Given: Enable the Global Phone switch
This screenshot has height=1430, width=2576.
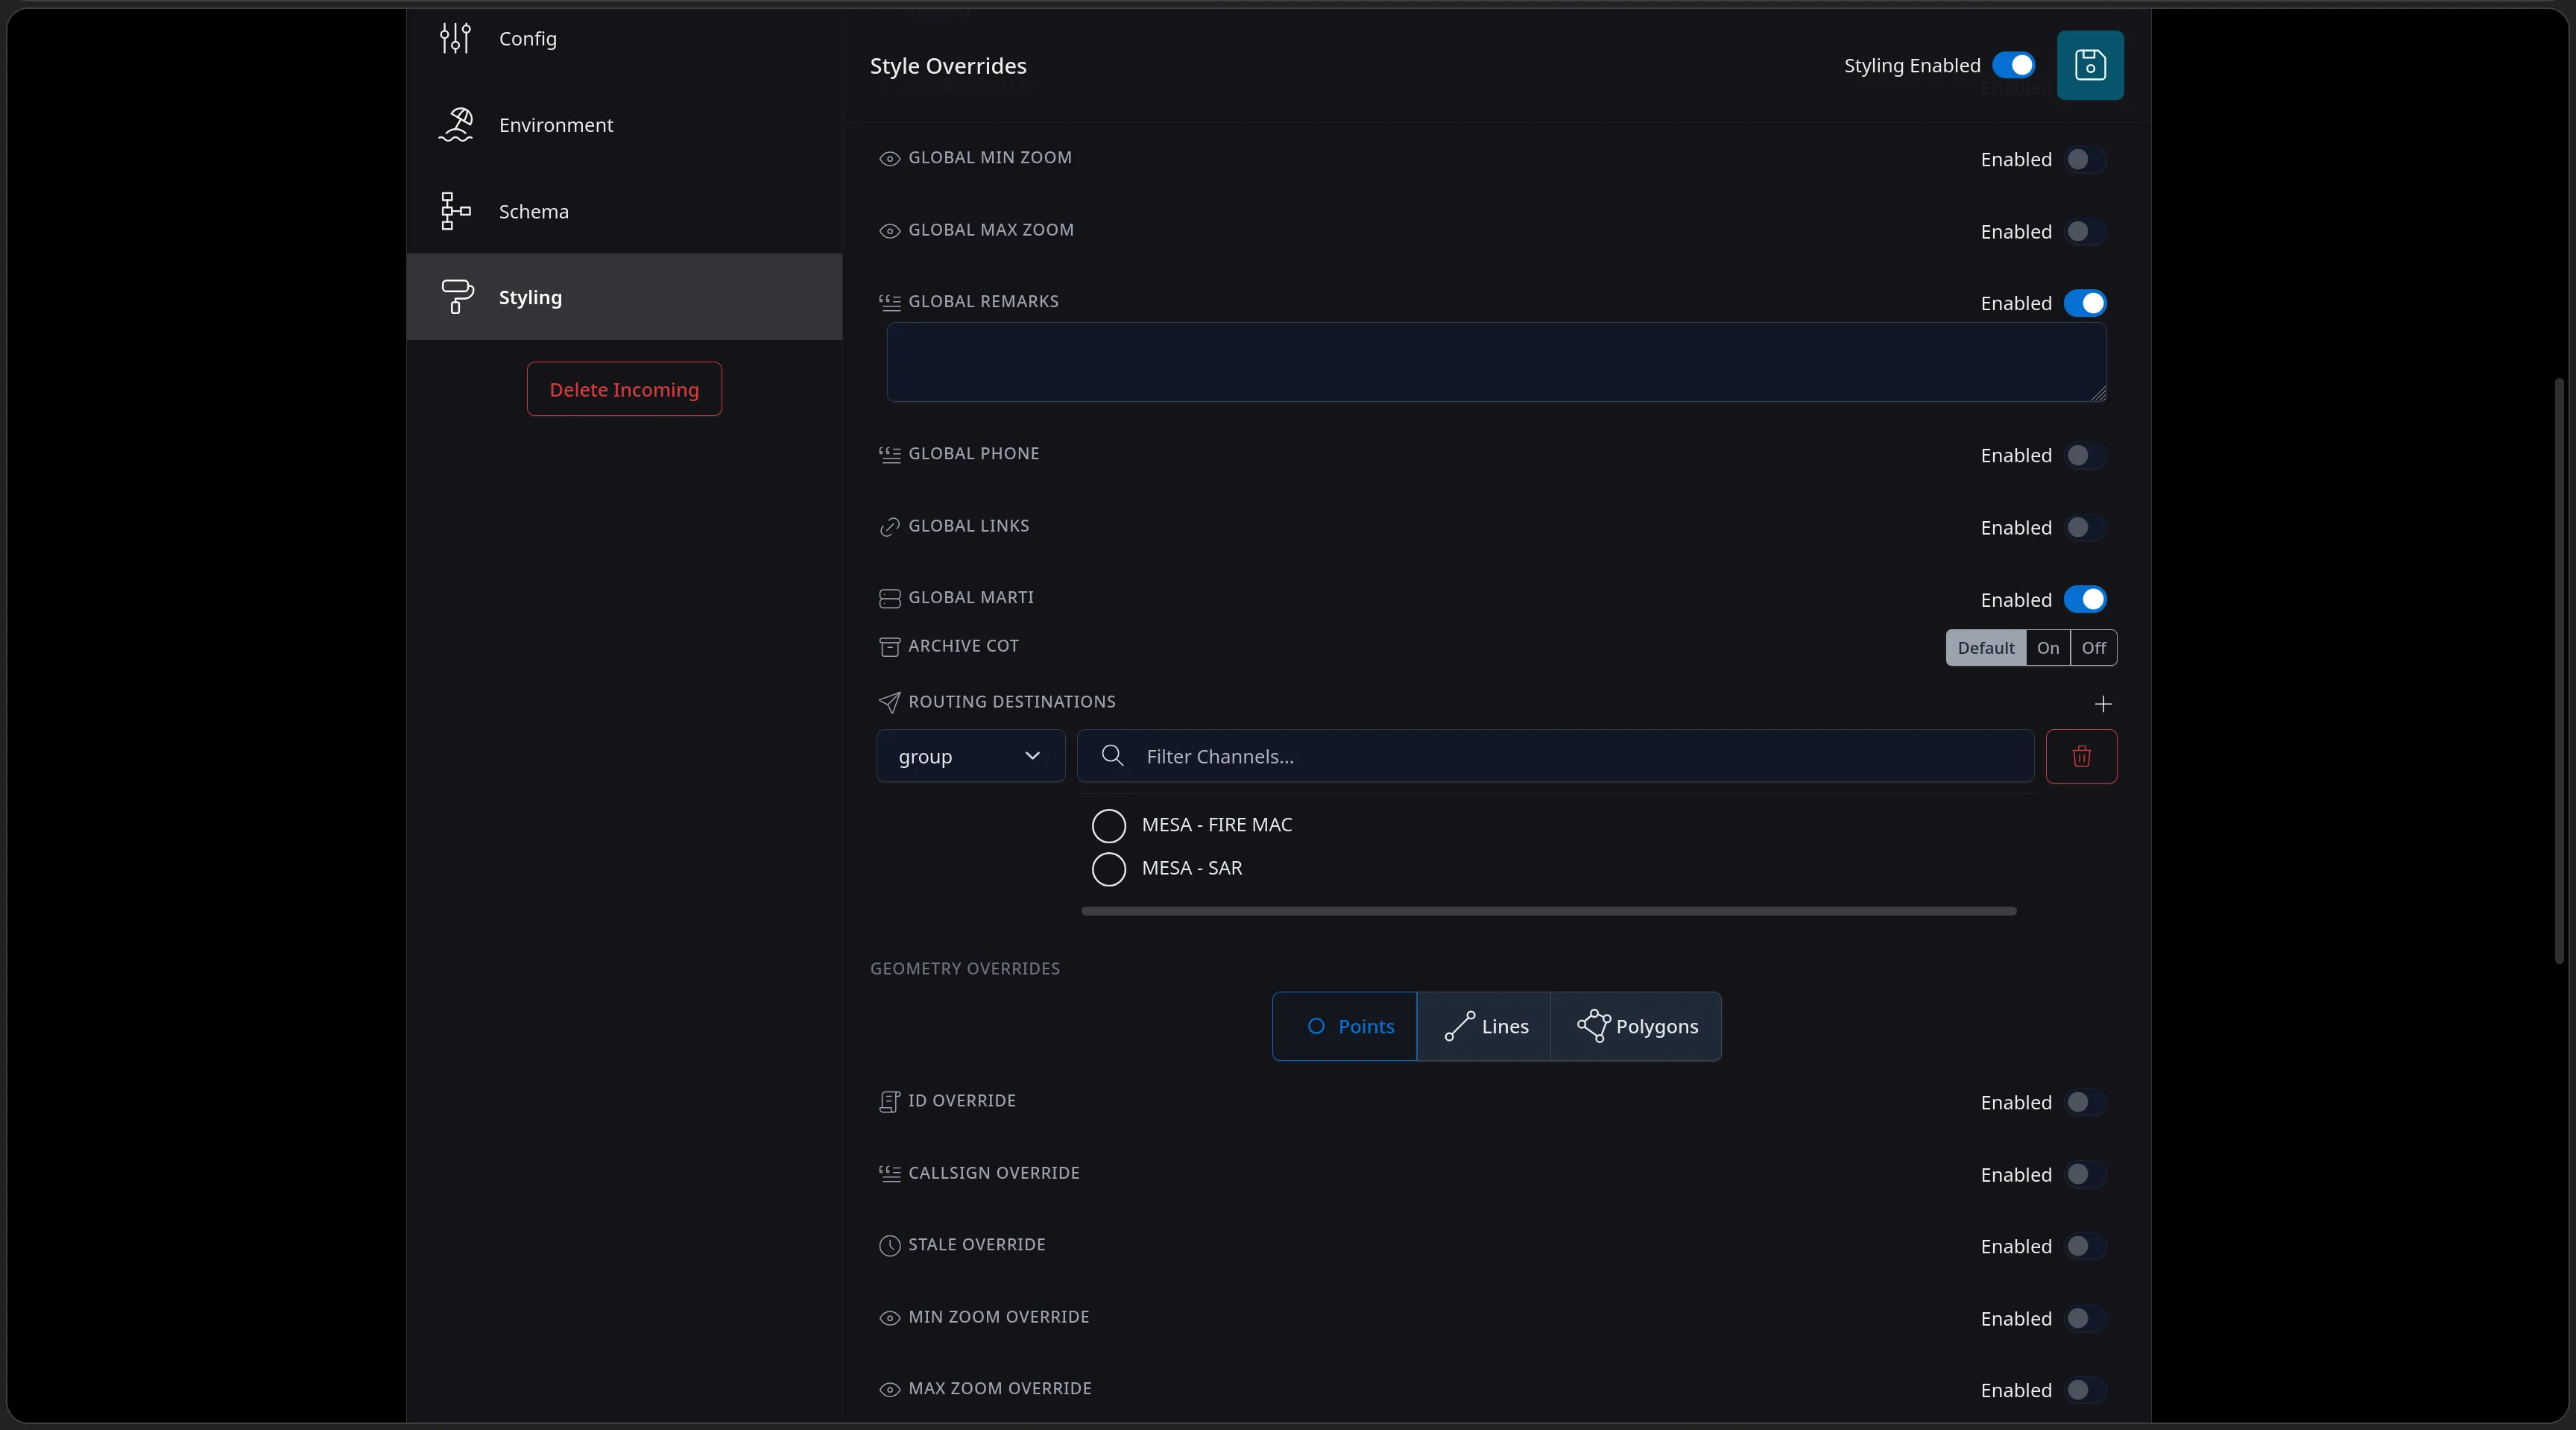Looking at the screenshot, I should (2085, 455).
